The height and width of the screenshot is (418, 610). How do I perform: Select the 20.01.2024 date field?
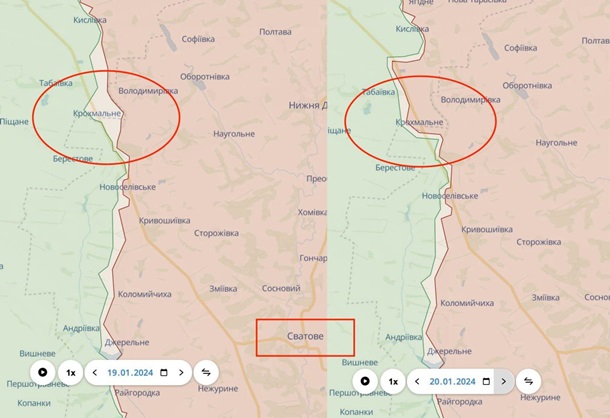(452, 381)
